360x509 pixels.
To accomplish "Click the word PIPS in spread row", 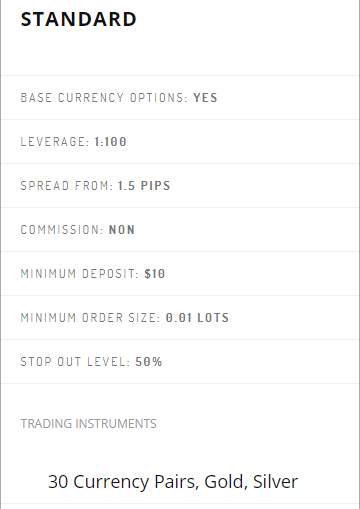I will coord(155,186).
